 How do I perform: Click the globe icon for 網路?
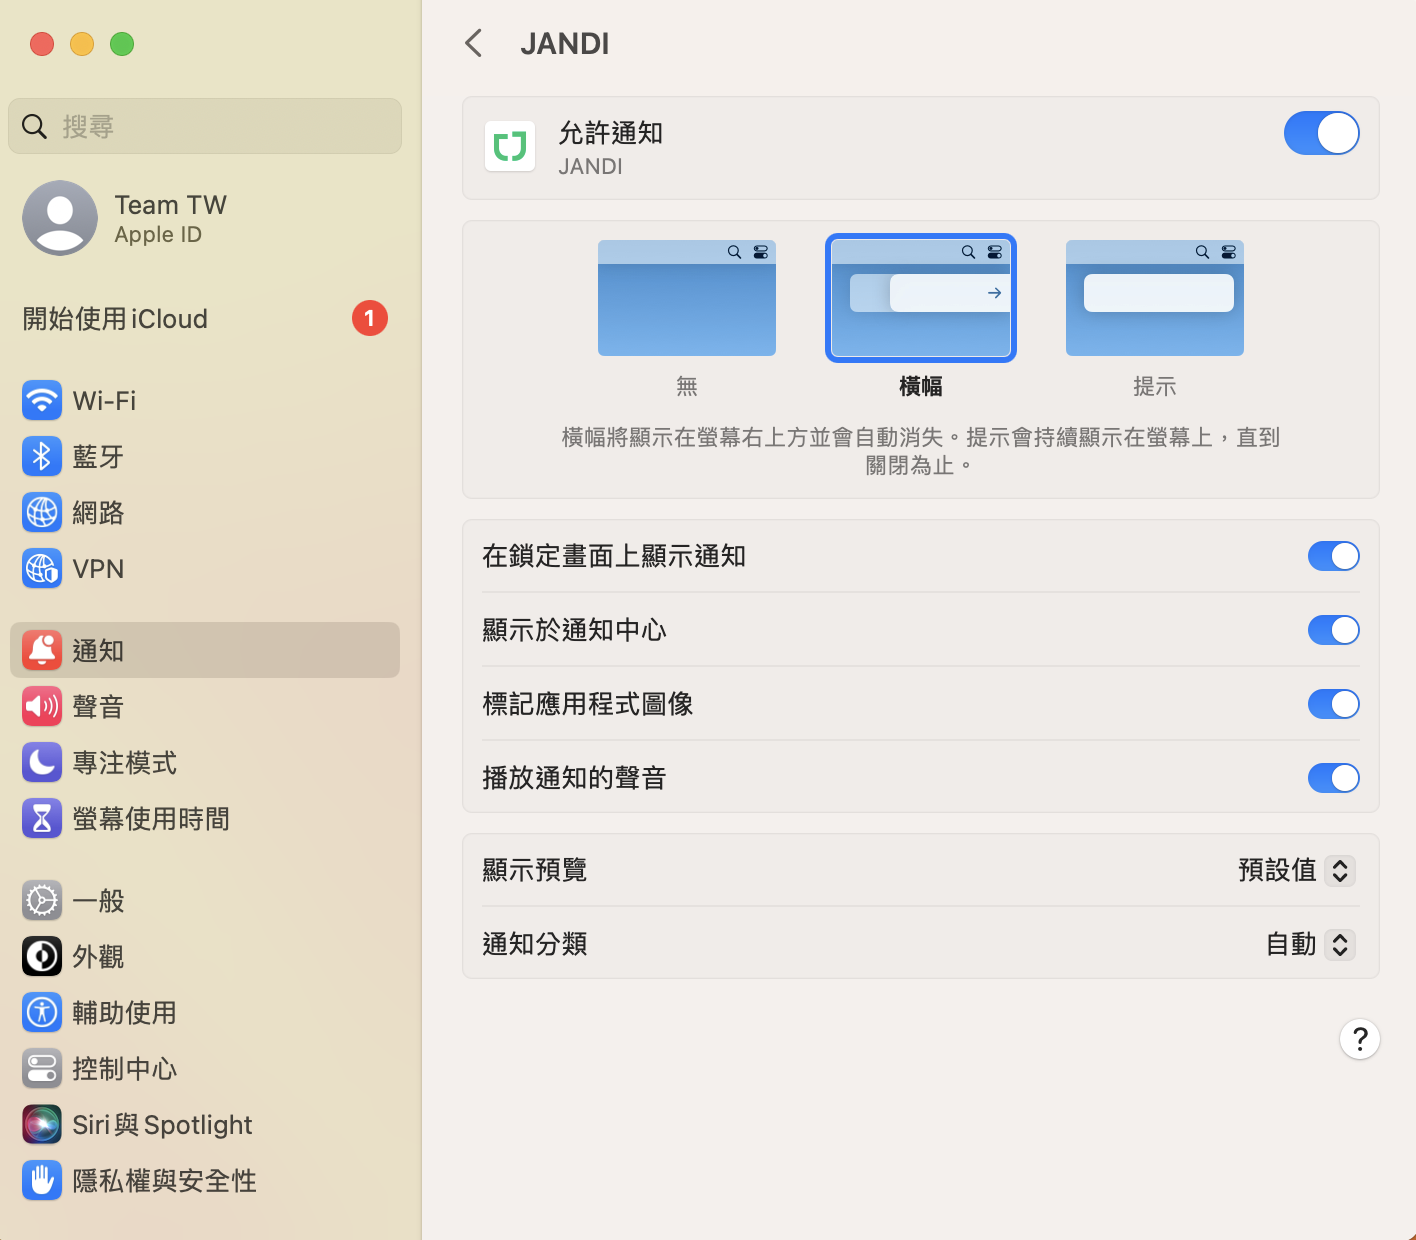42,513
